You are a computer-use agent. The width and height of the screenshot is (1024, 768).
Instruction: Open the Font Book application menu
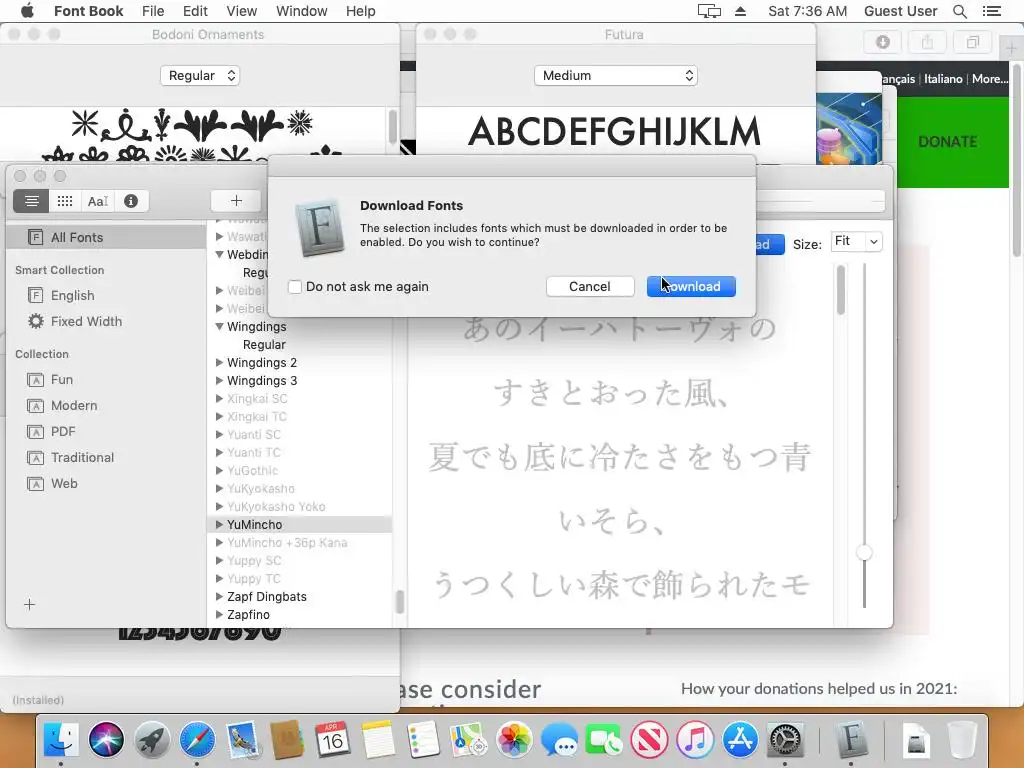pos(88,11)
